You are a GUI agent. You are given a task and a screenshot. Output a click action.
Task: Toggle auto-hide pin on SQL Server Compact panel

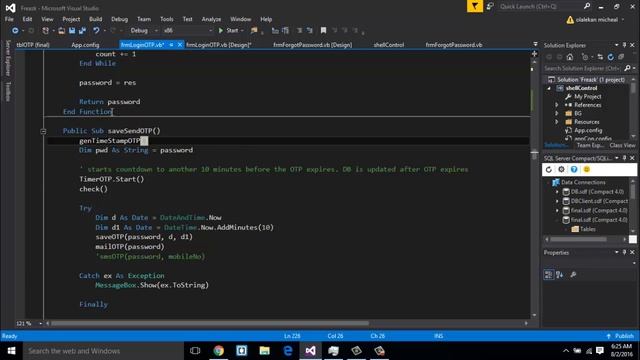pos(624,158)
